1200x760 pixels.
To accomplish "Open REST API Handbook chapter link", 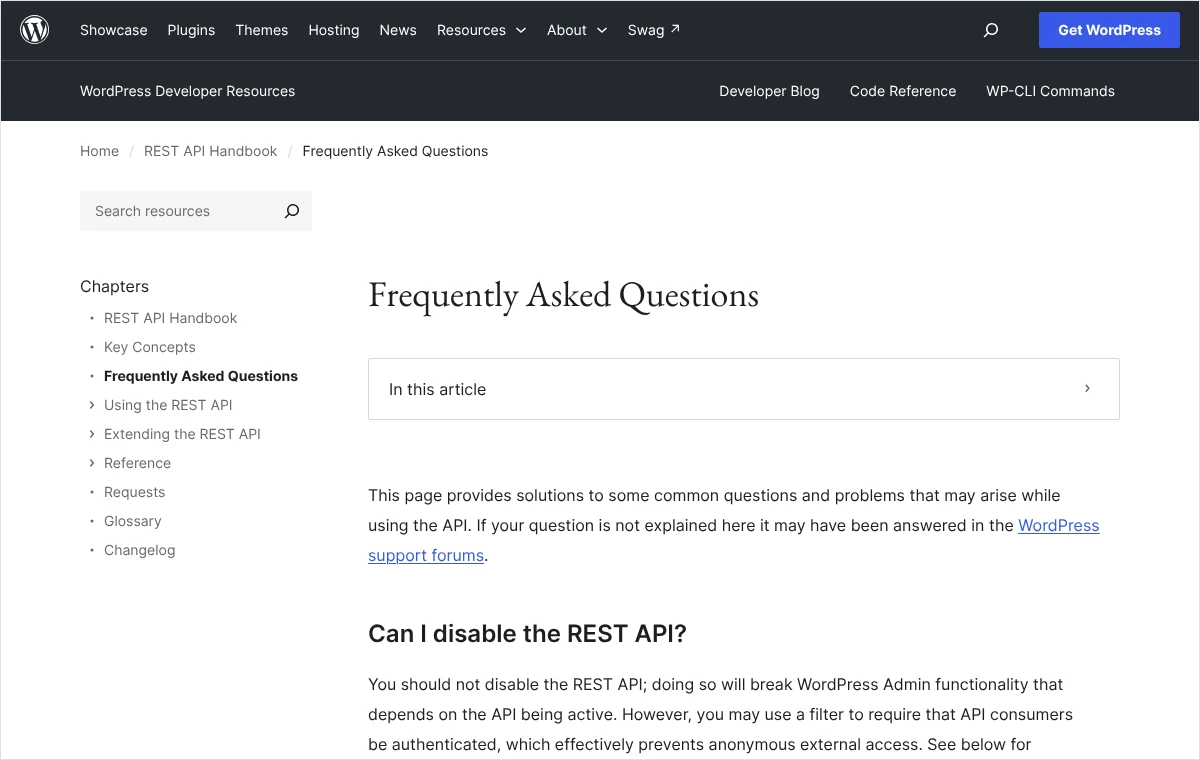I will [x=171, y=318].
